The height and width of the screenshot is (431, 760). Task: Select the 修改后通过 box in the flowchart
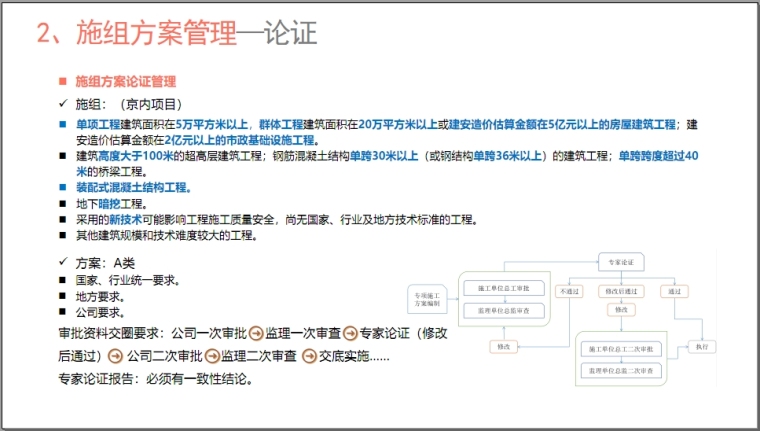pyautogui.click(x=620, y=291)
